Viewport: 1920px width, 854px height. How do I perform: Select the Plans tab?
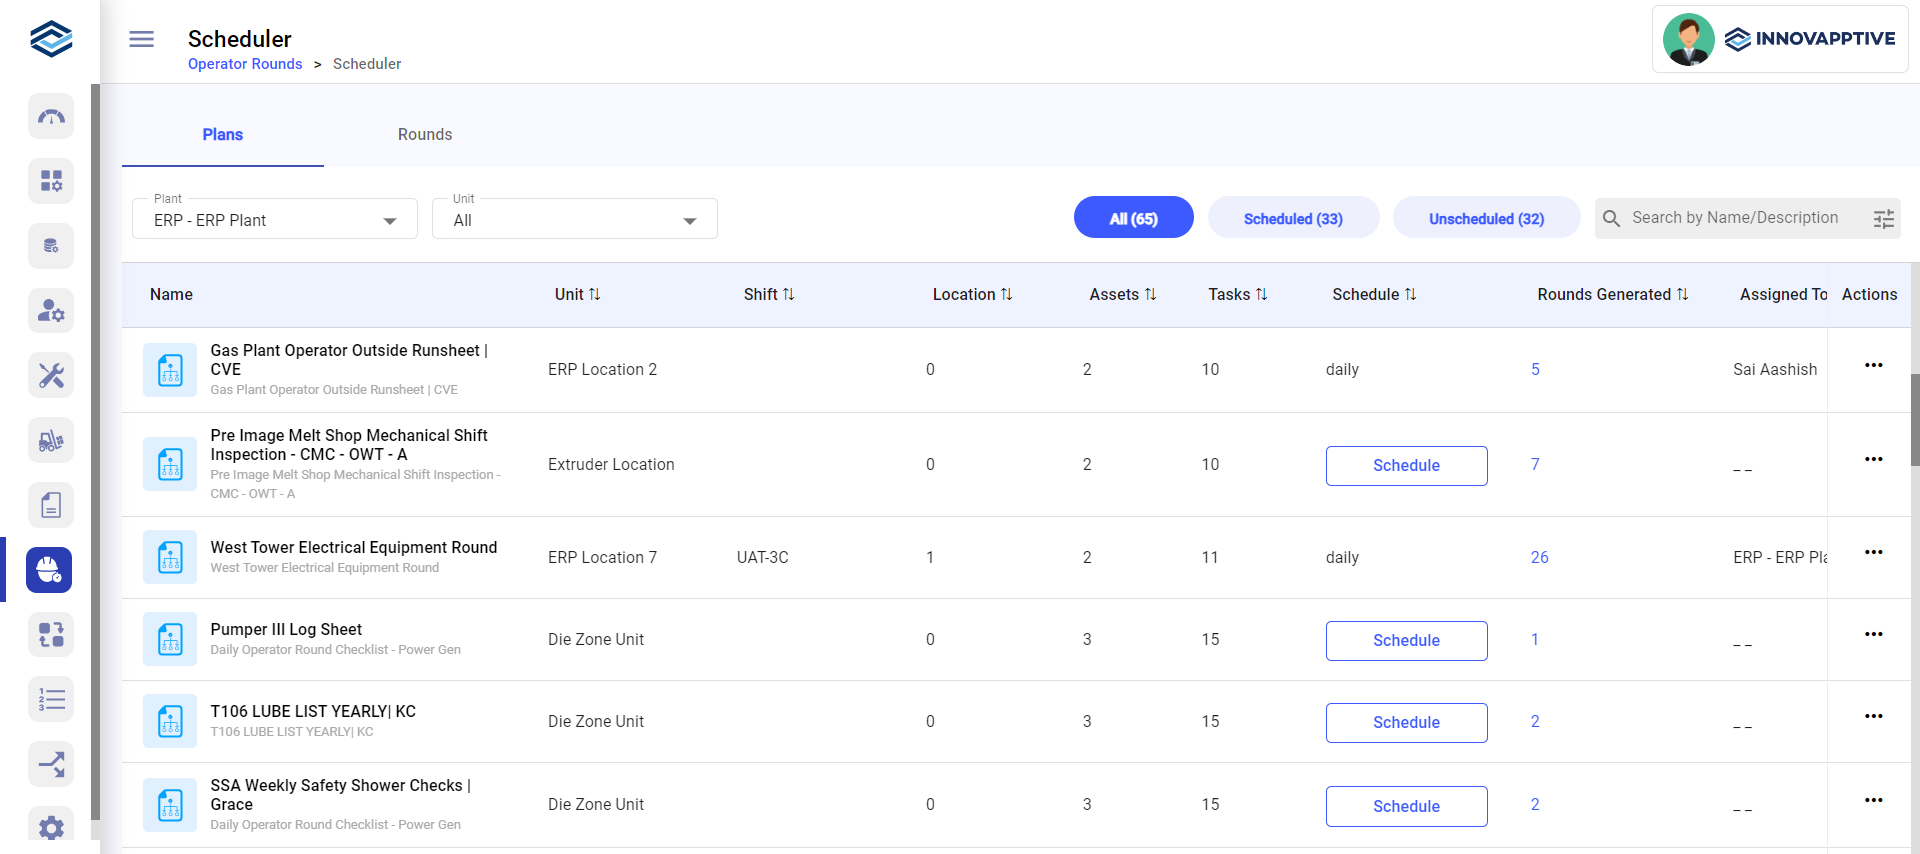[x=222, y=134]
